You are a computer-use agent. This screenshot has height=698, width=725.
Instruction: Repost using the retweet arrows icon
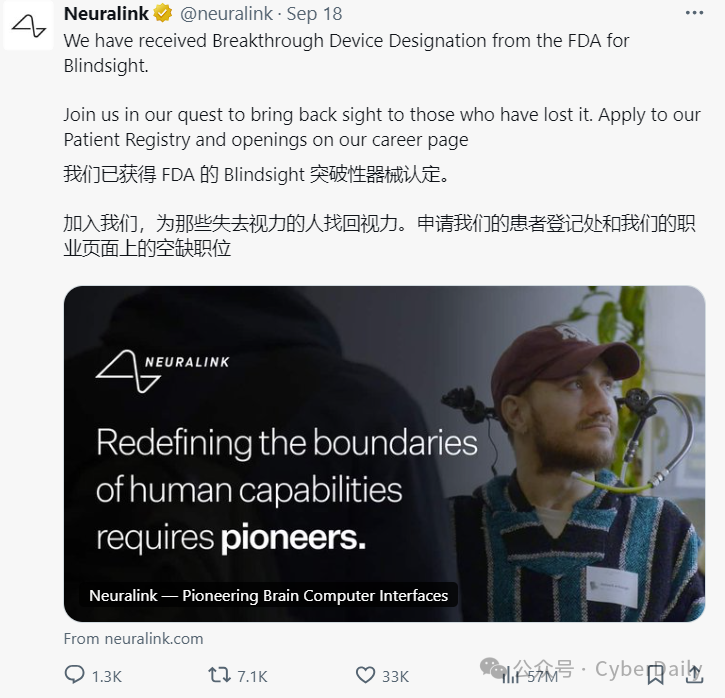pyautogui.click(x=219, y=675)
